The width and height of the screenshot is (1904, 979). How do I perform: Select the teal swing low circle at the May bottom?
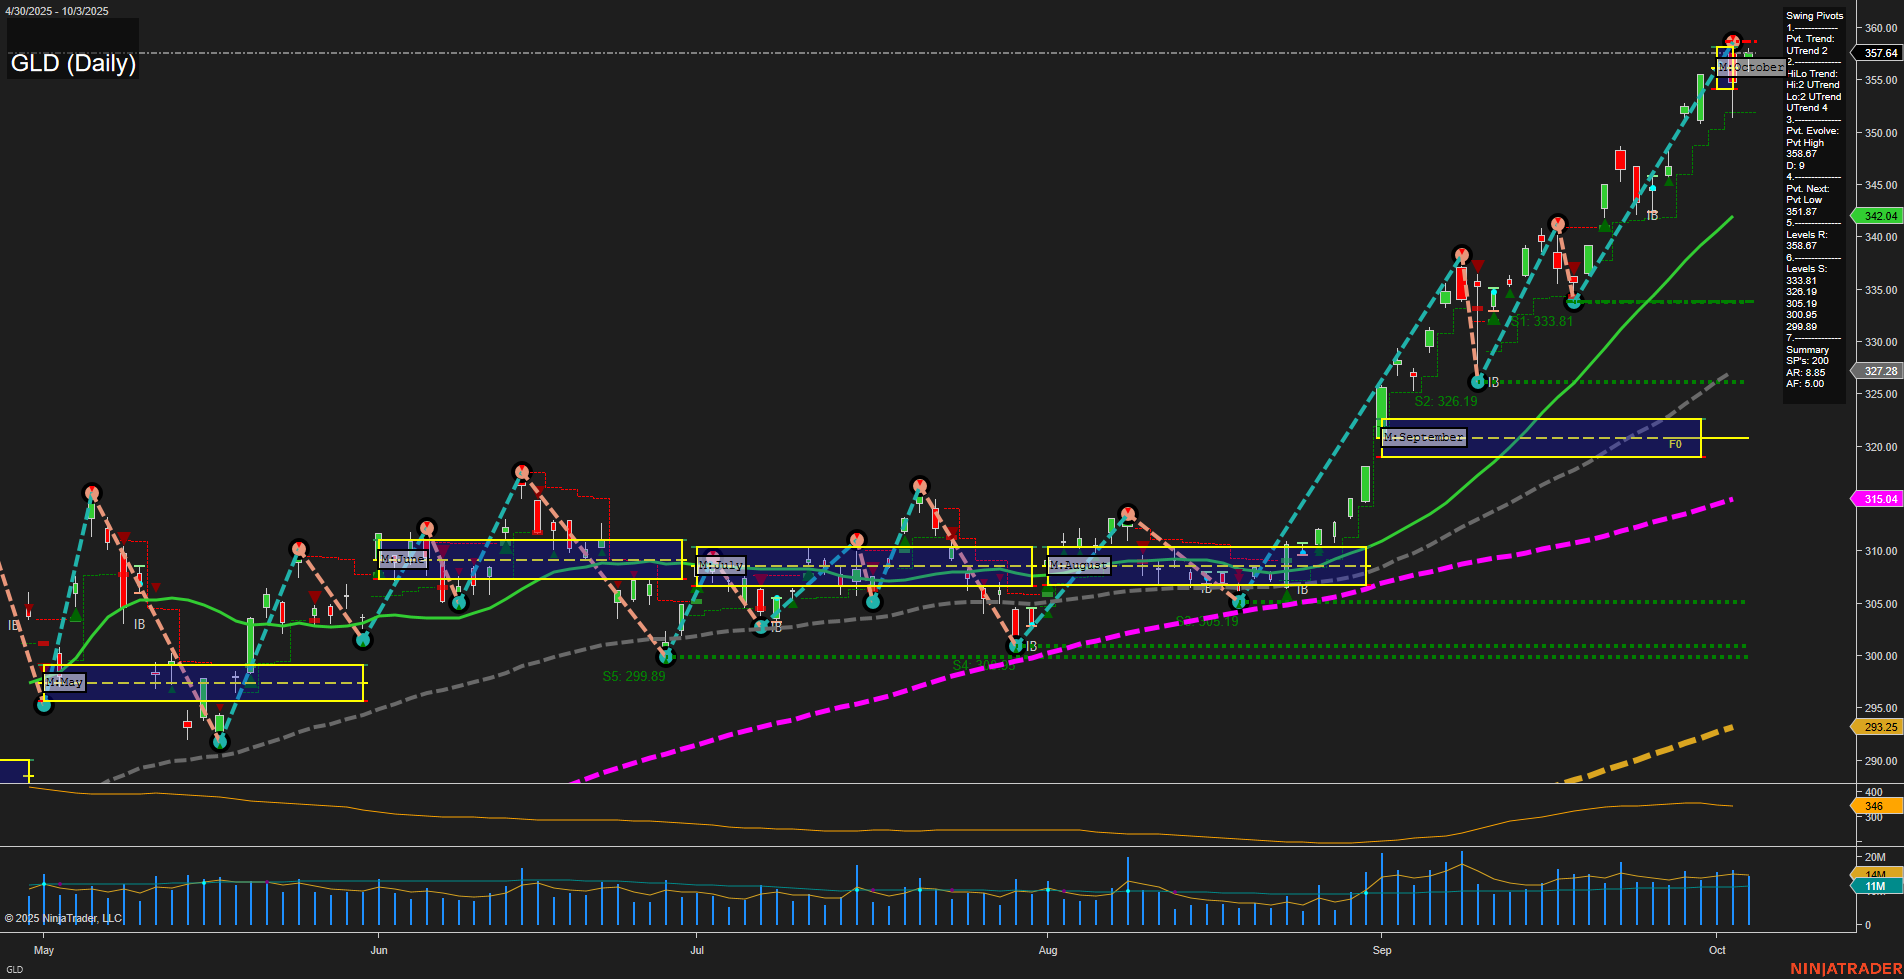44,705
